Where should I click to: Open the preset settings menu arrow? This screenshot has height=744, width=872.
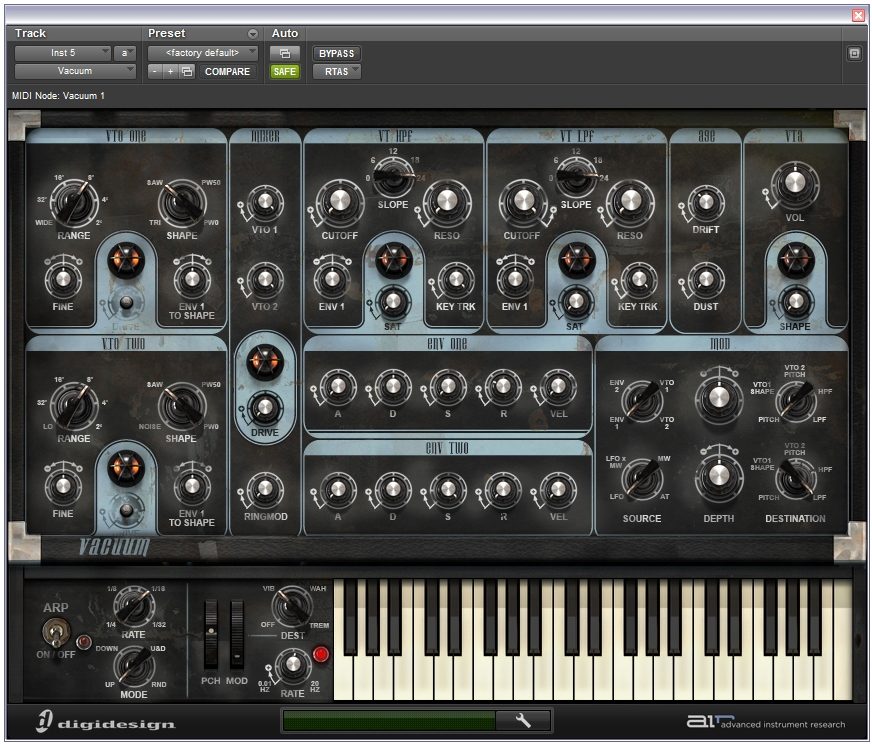[x=253, y=34]
